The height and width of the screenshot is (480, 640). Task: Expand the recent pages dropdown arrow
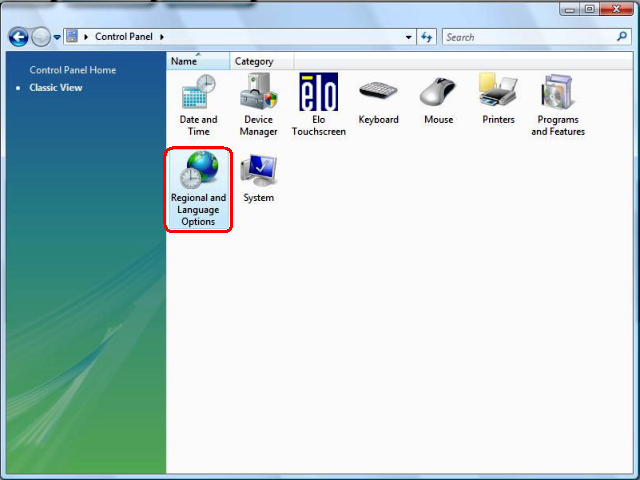57,37
